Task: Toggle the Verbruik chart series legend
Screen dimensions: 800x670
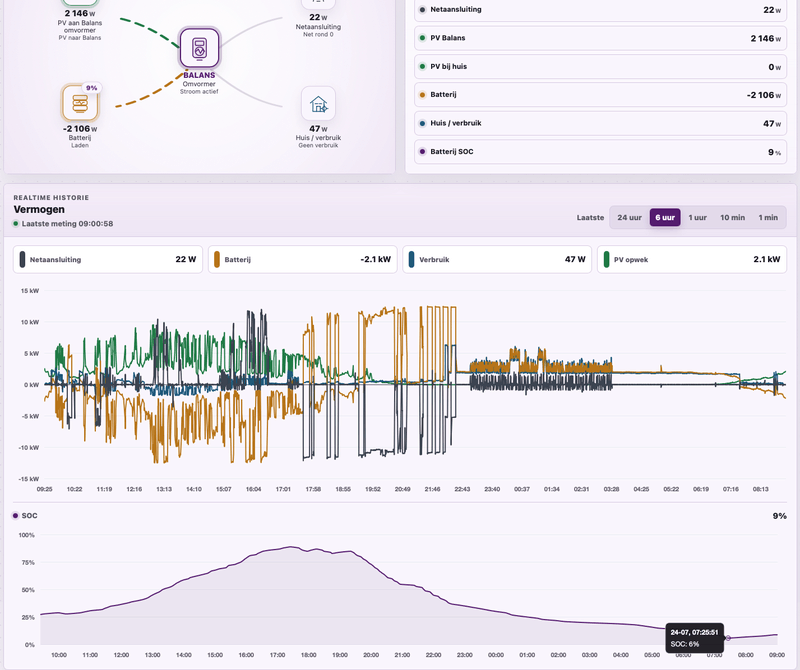Action: (x=497, y=259)
